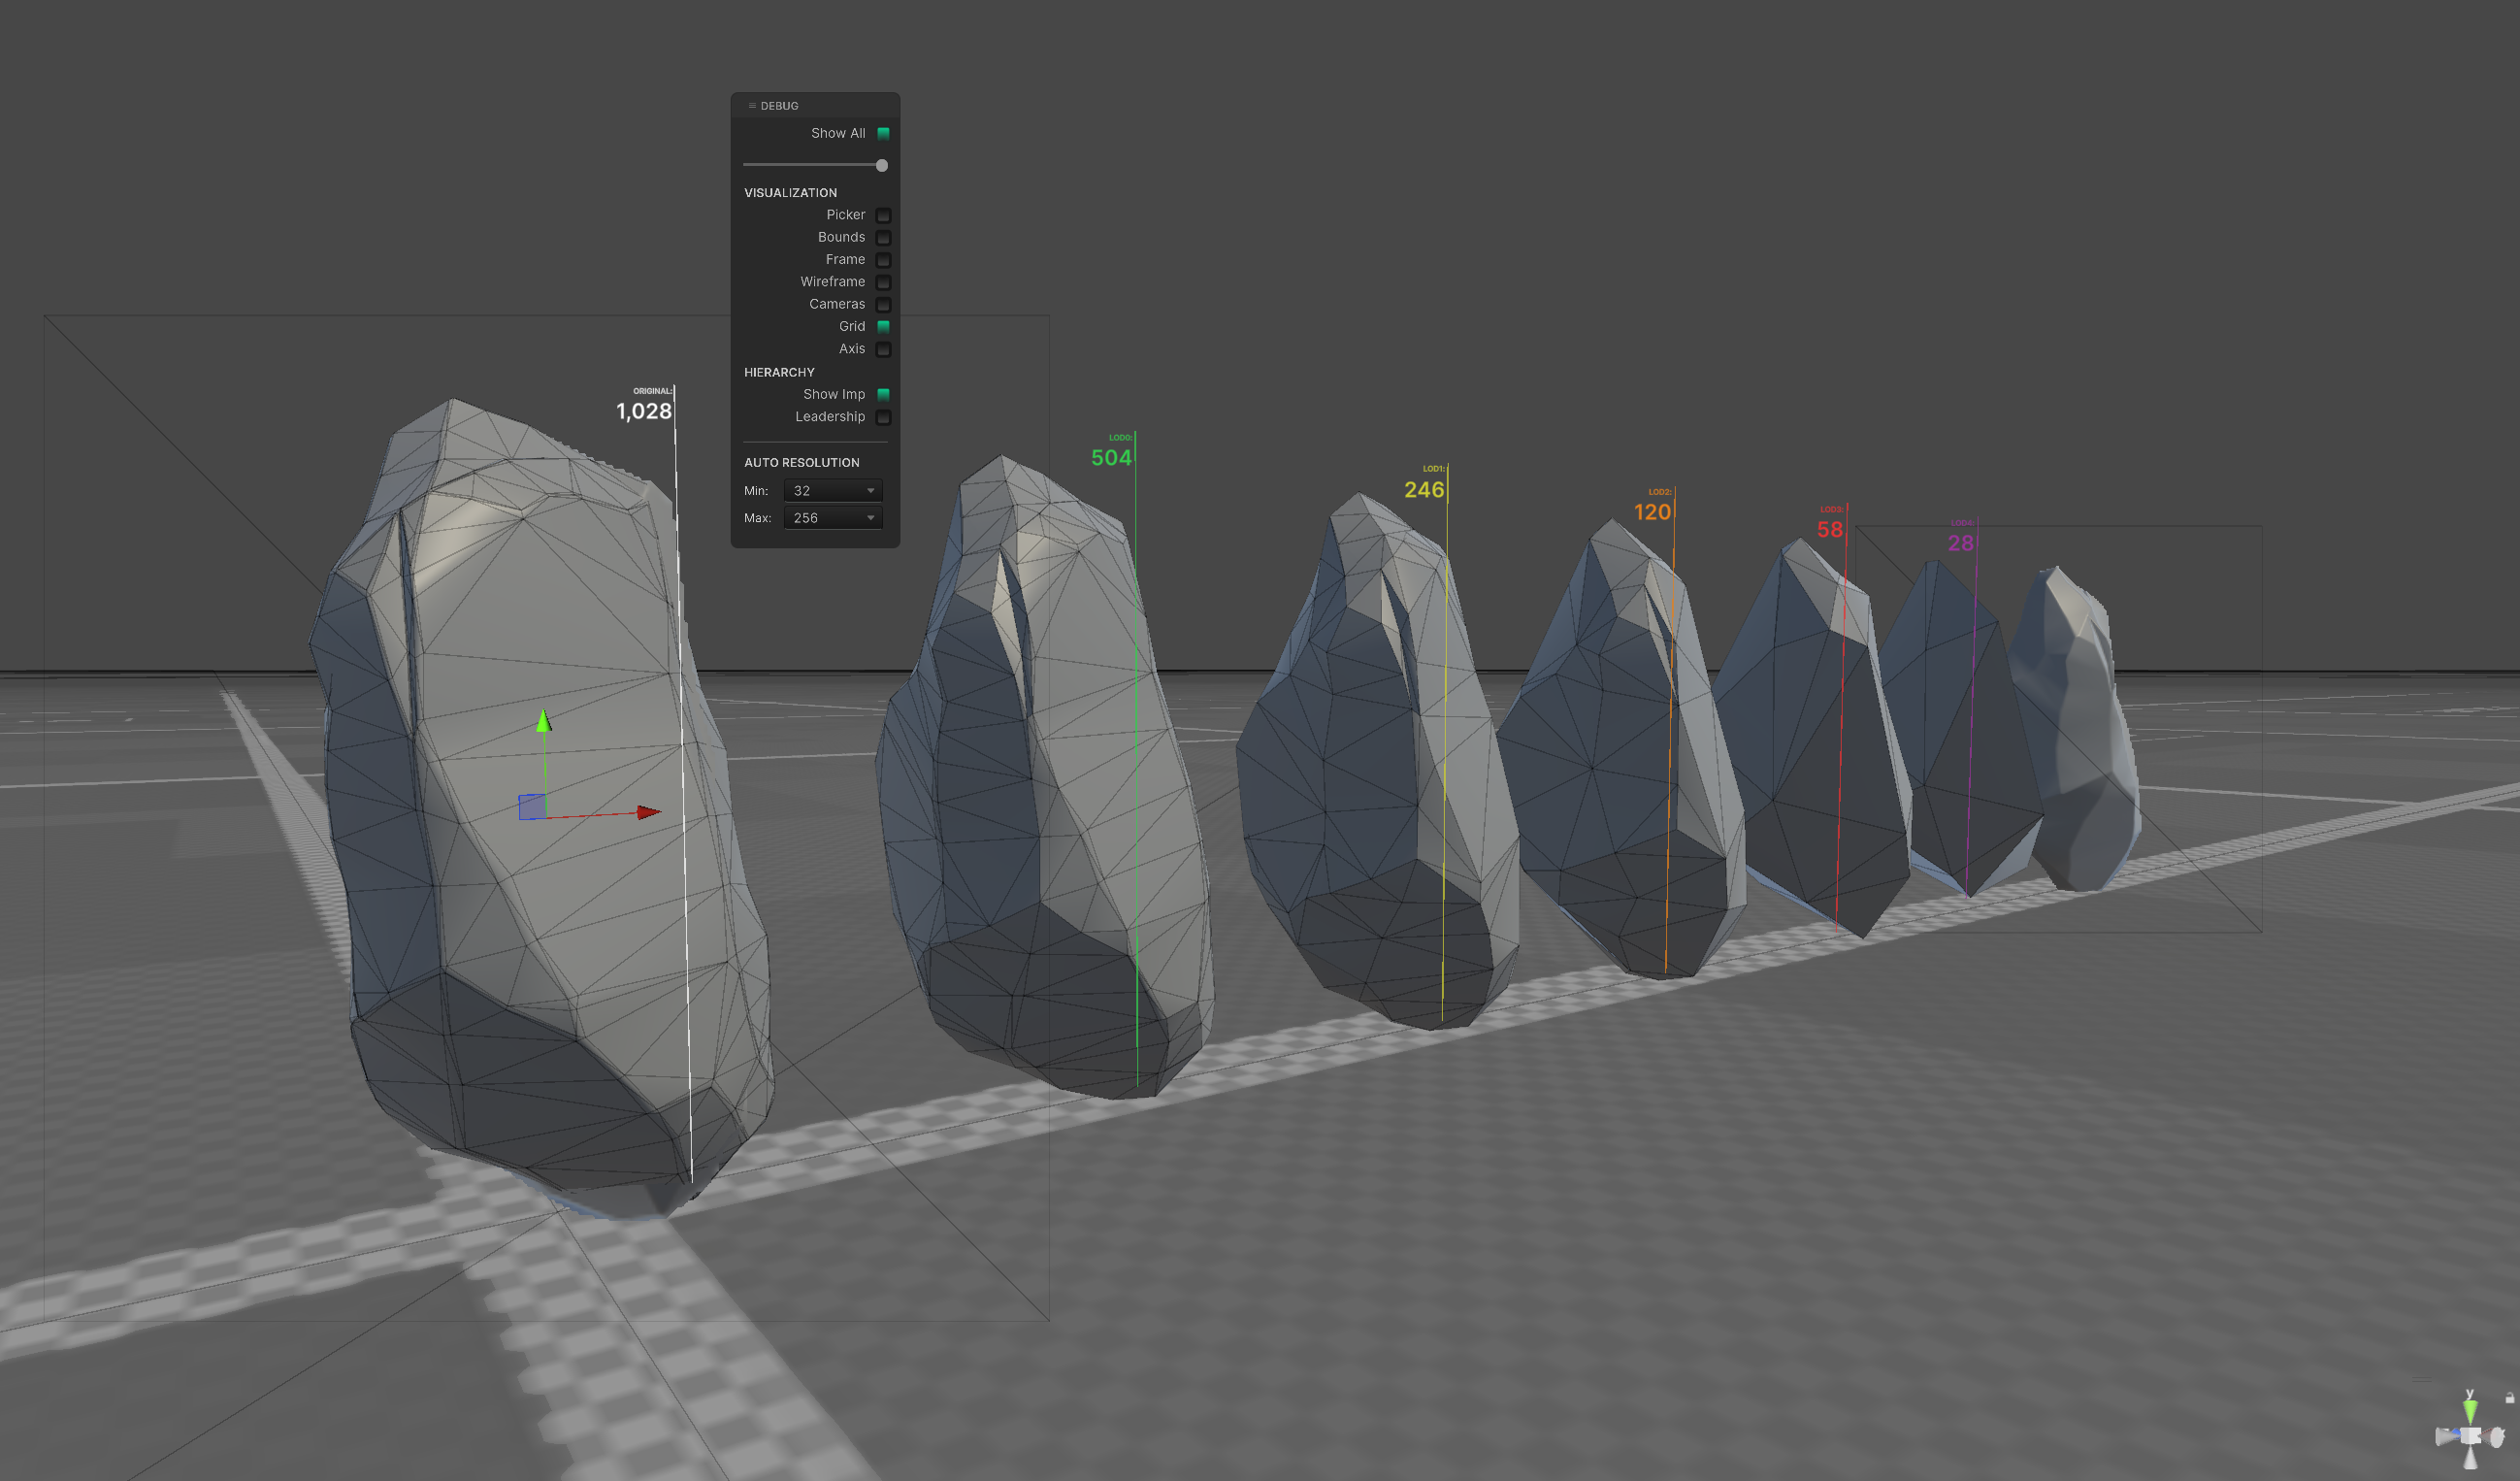Disable the Show All checkbox
Viewport: 2520px width, 1481px height.
pyautogui.click(x=883, y=134)
